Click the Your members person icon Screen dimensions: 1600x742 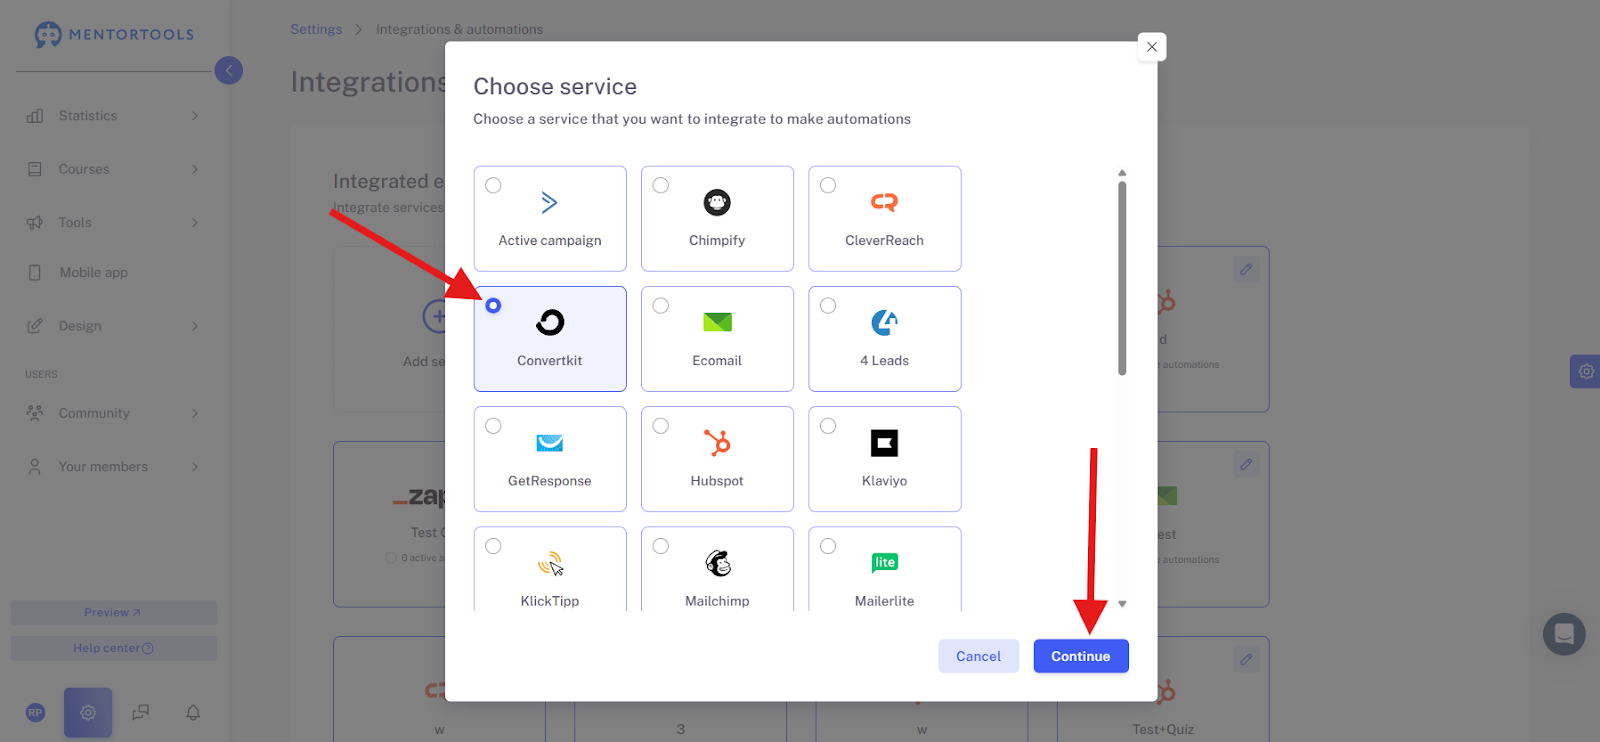[x=35, y=467]
